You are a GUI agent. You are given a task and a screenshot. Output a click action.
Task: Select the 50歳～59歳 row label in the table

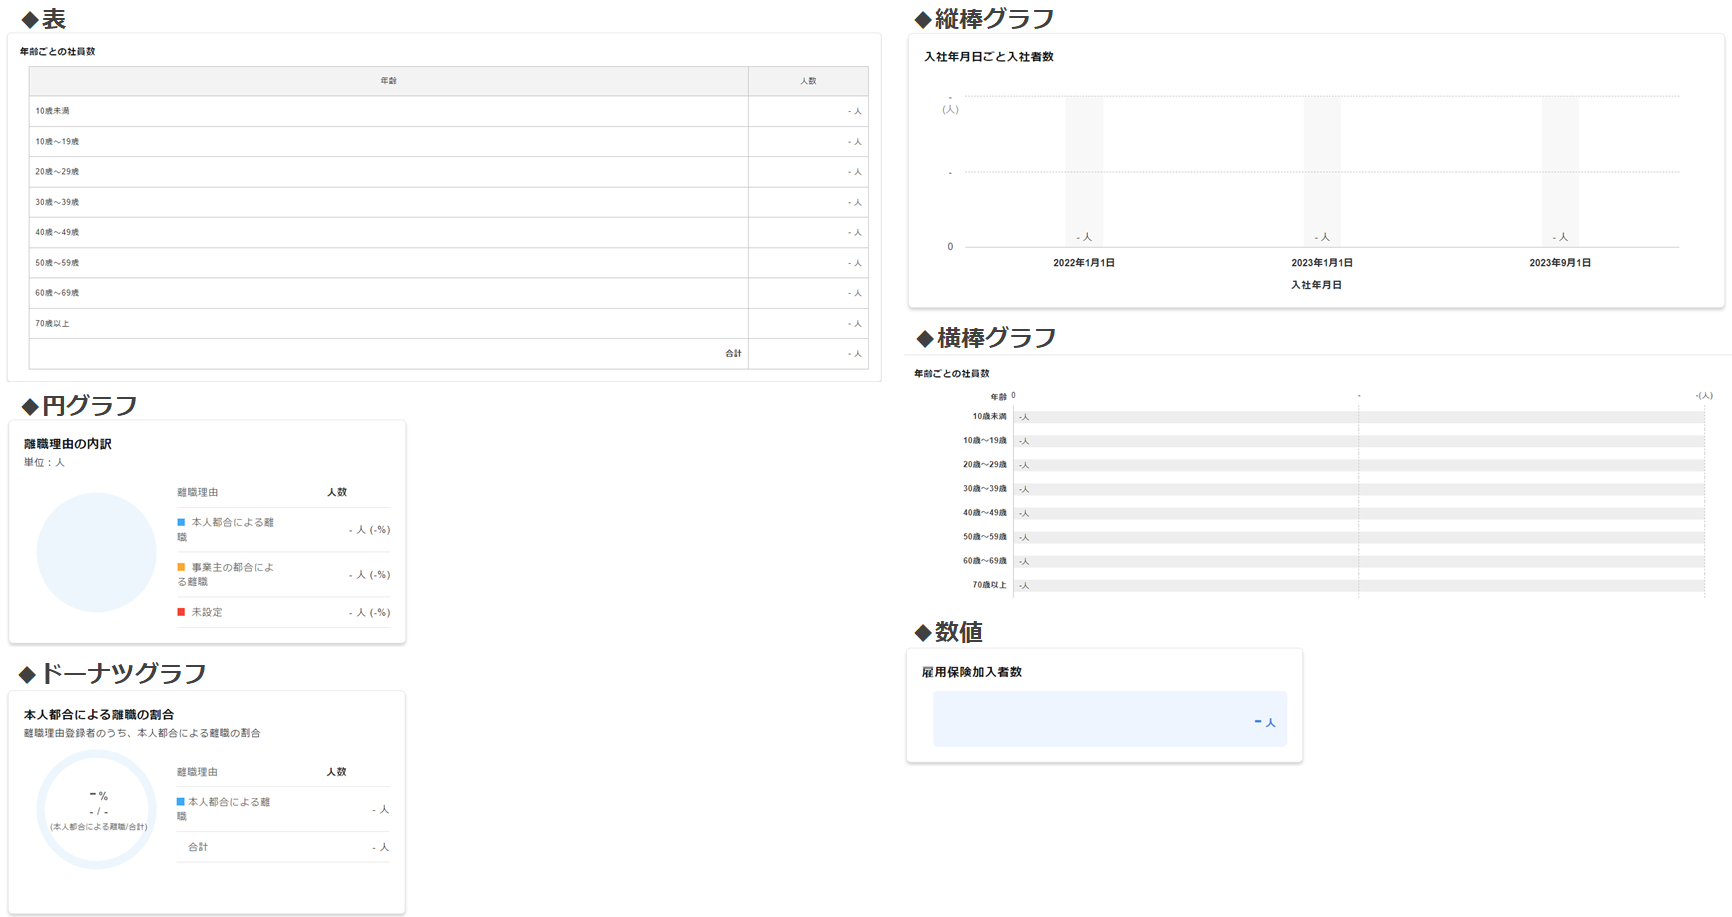pyautogui.click(x=57, y=263)
